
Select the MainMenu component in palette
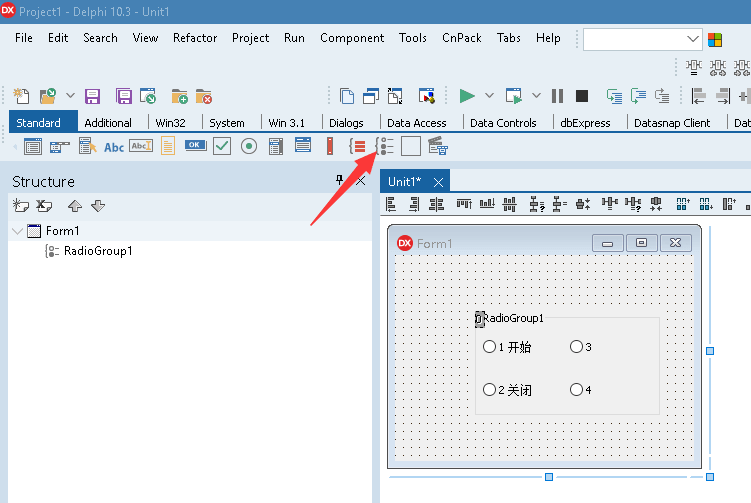[x=59, y=146]
